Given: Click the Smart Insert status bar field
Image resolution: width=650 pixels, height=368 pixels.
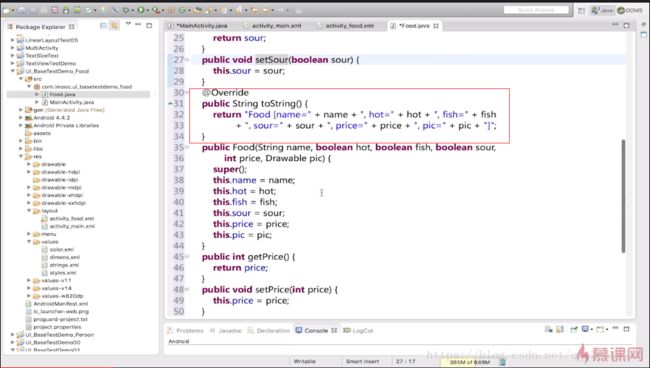Looking at the screenshot, I should 362,361.
